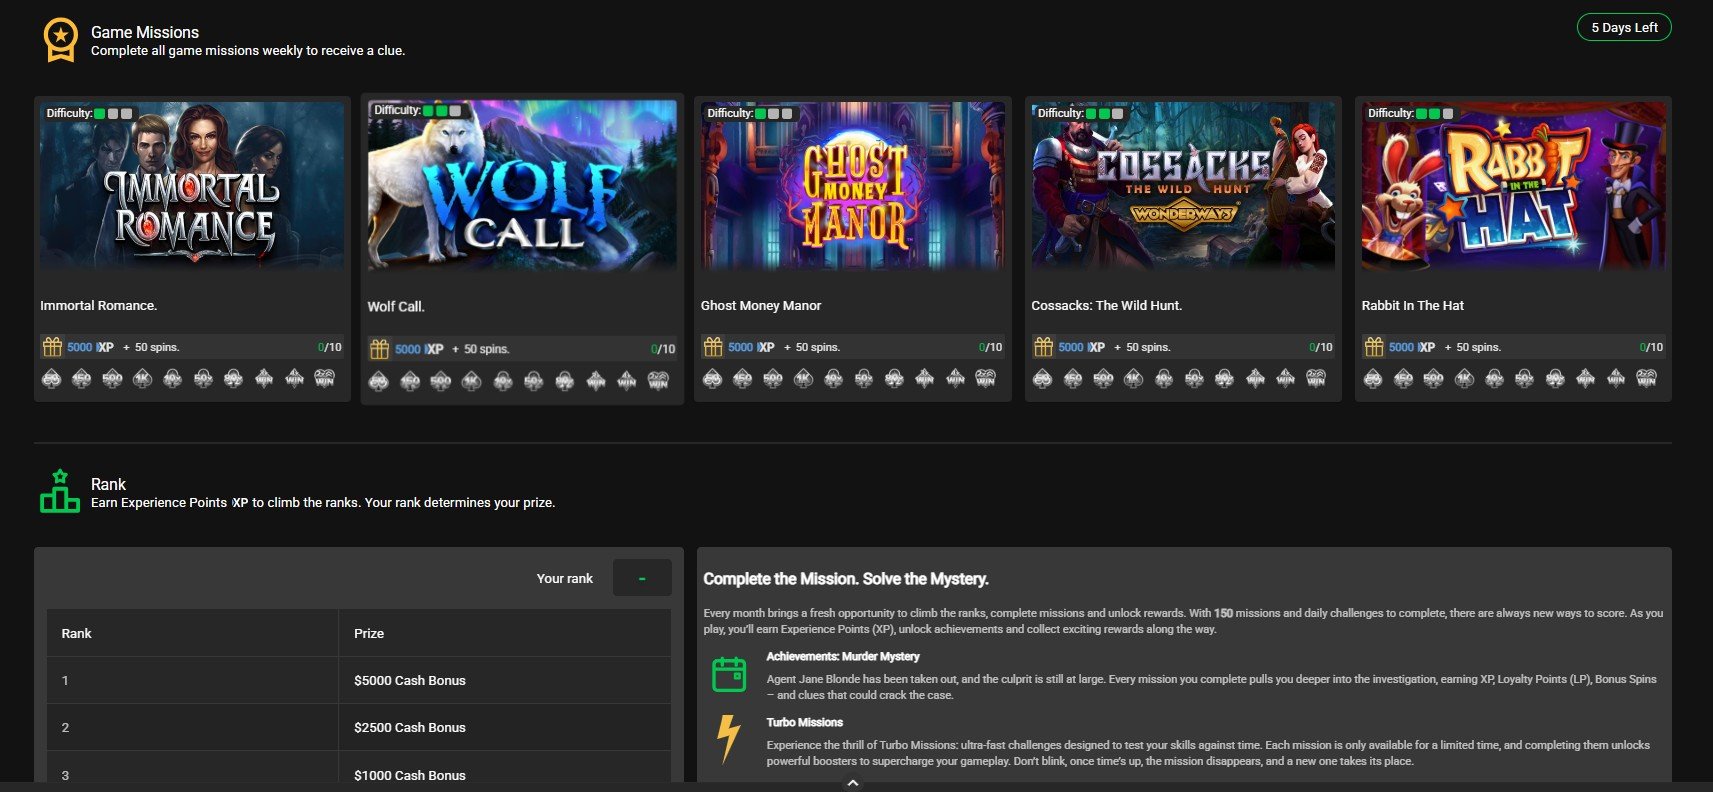Click the Cossacks: The Wild Hunt title link

1106,306
